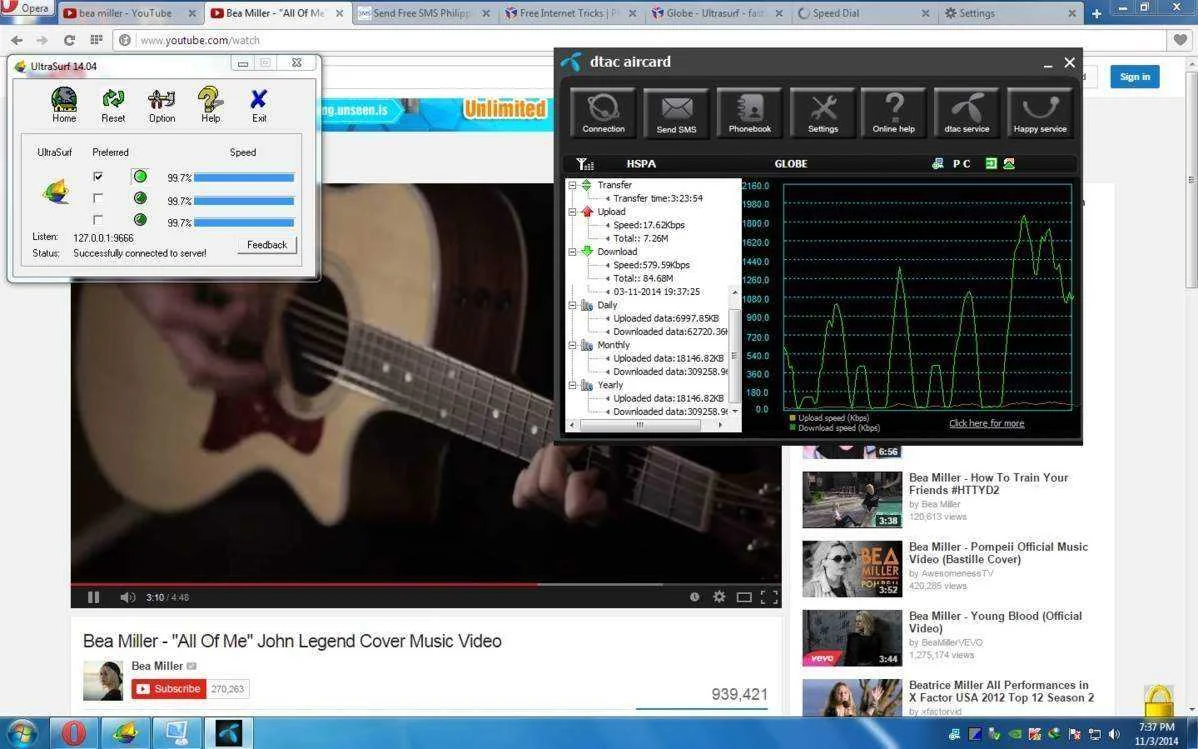Open the Phonebook in dtac aircard
This screenshot has height=749, width=1198.
click(750, 113)
